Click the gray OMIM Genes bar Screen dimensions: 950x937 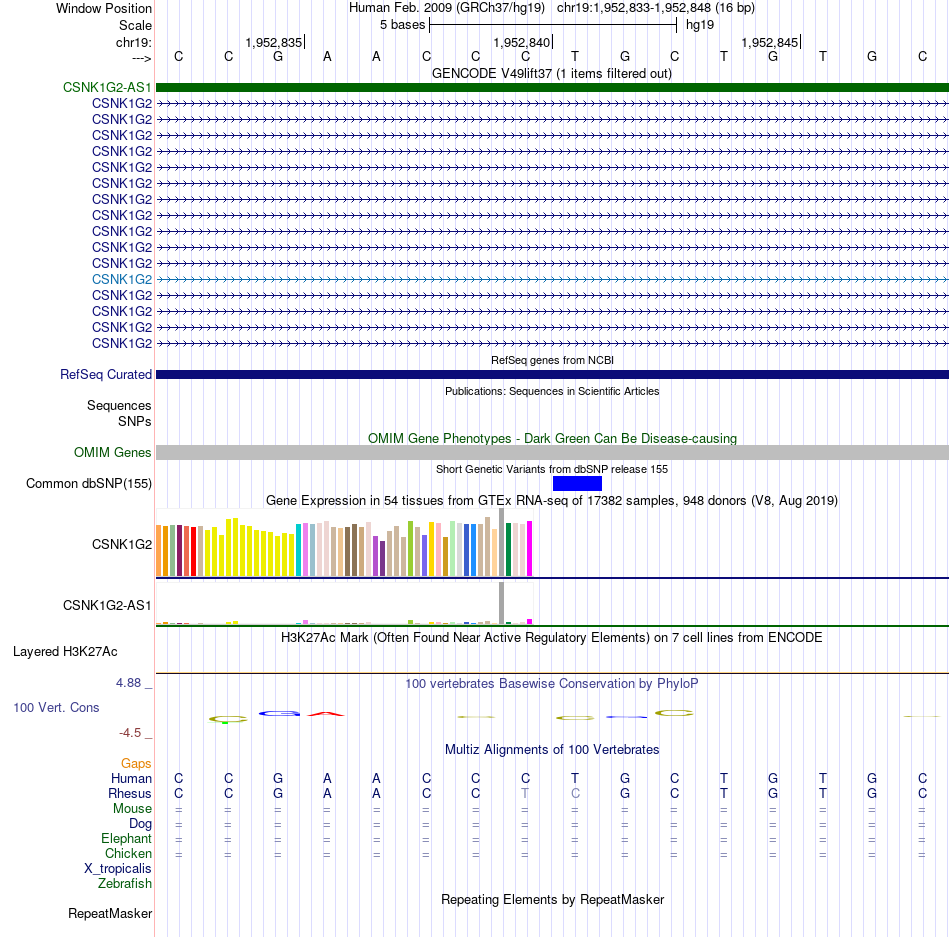(552, 452)
